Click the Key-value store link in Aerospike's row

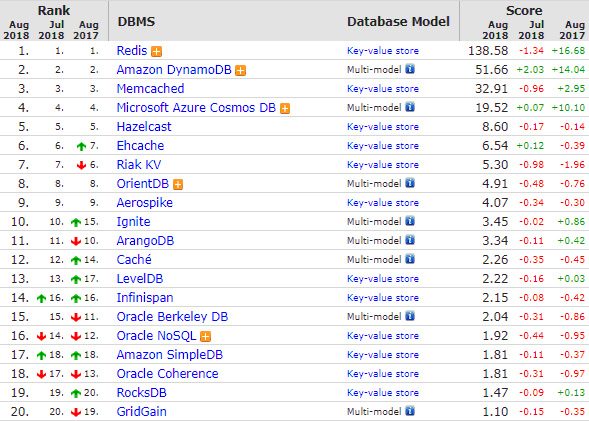(383, 203)
